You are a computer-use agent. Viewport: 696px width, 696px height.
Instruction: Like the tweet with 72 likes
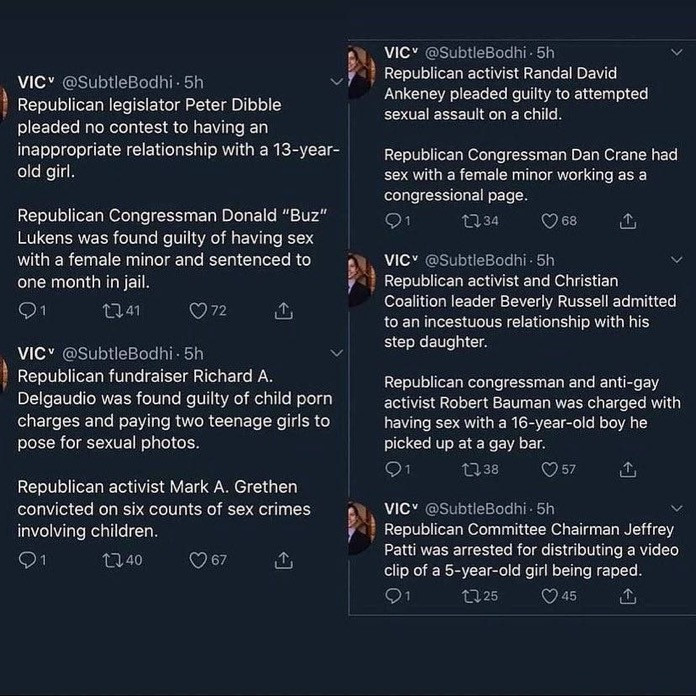(x=198, y=311)
